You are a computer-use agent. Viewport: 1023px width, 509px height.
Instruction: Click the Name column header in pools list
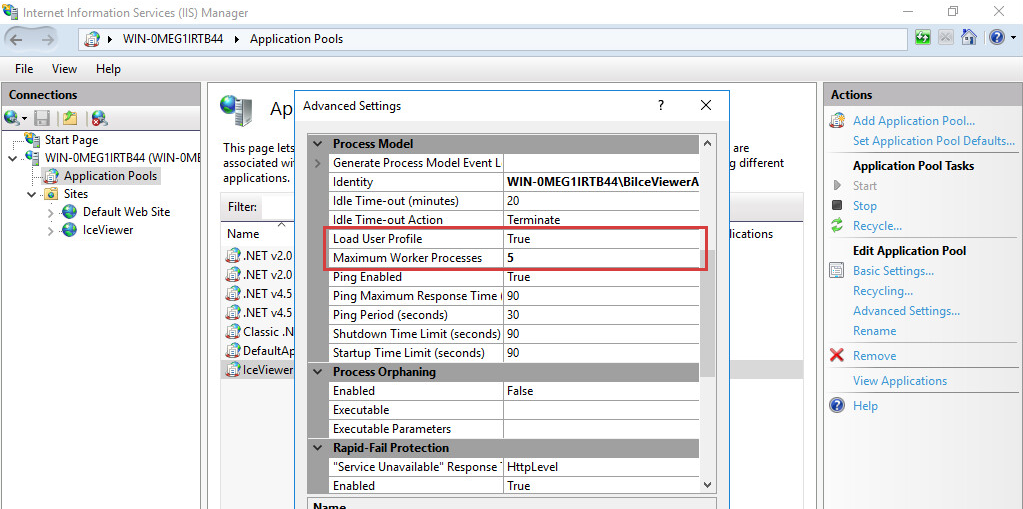pyautogui.click(x=243, y=234)
